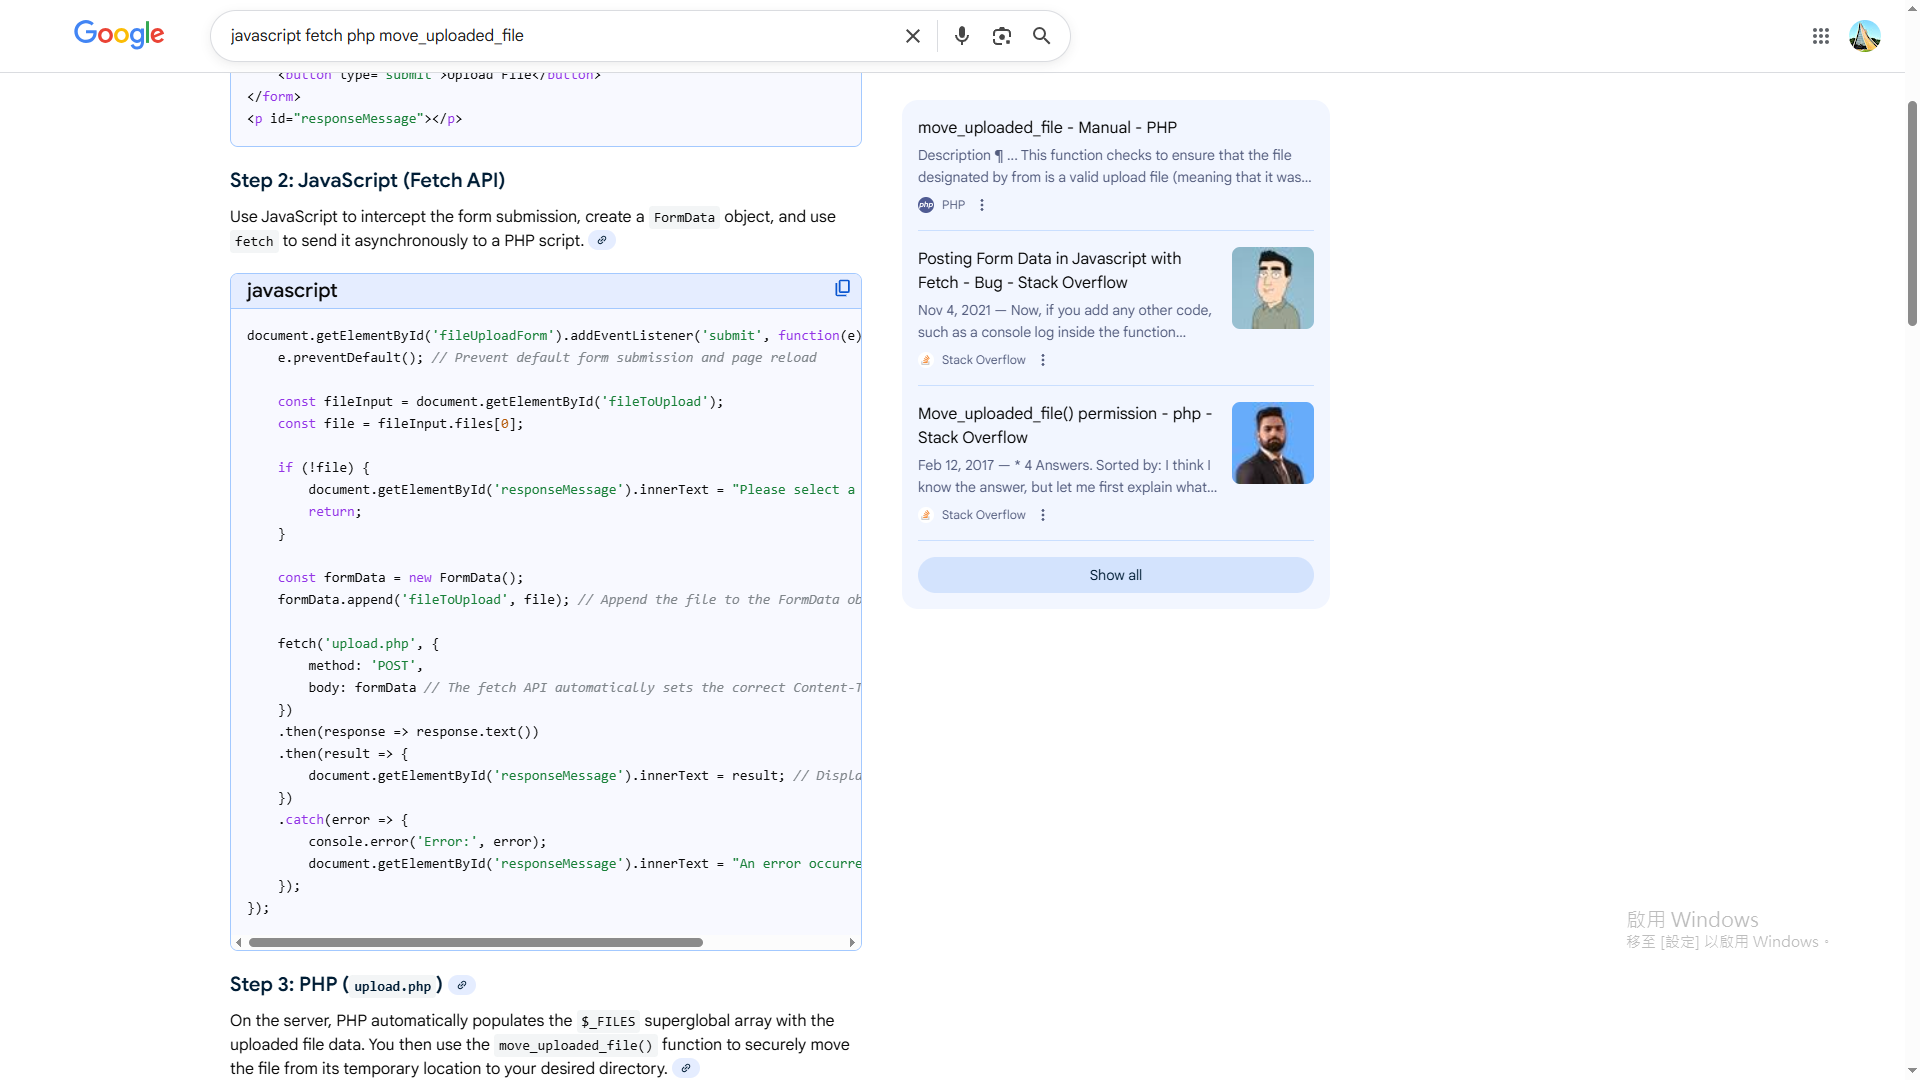This screenshot has height=1080, width=1920.
Task: Open search by image camera icon
Action: click(x=1001, y=36)
